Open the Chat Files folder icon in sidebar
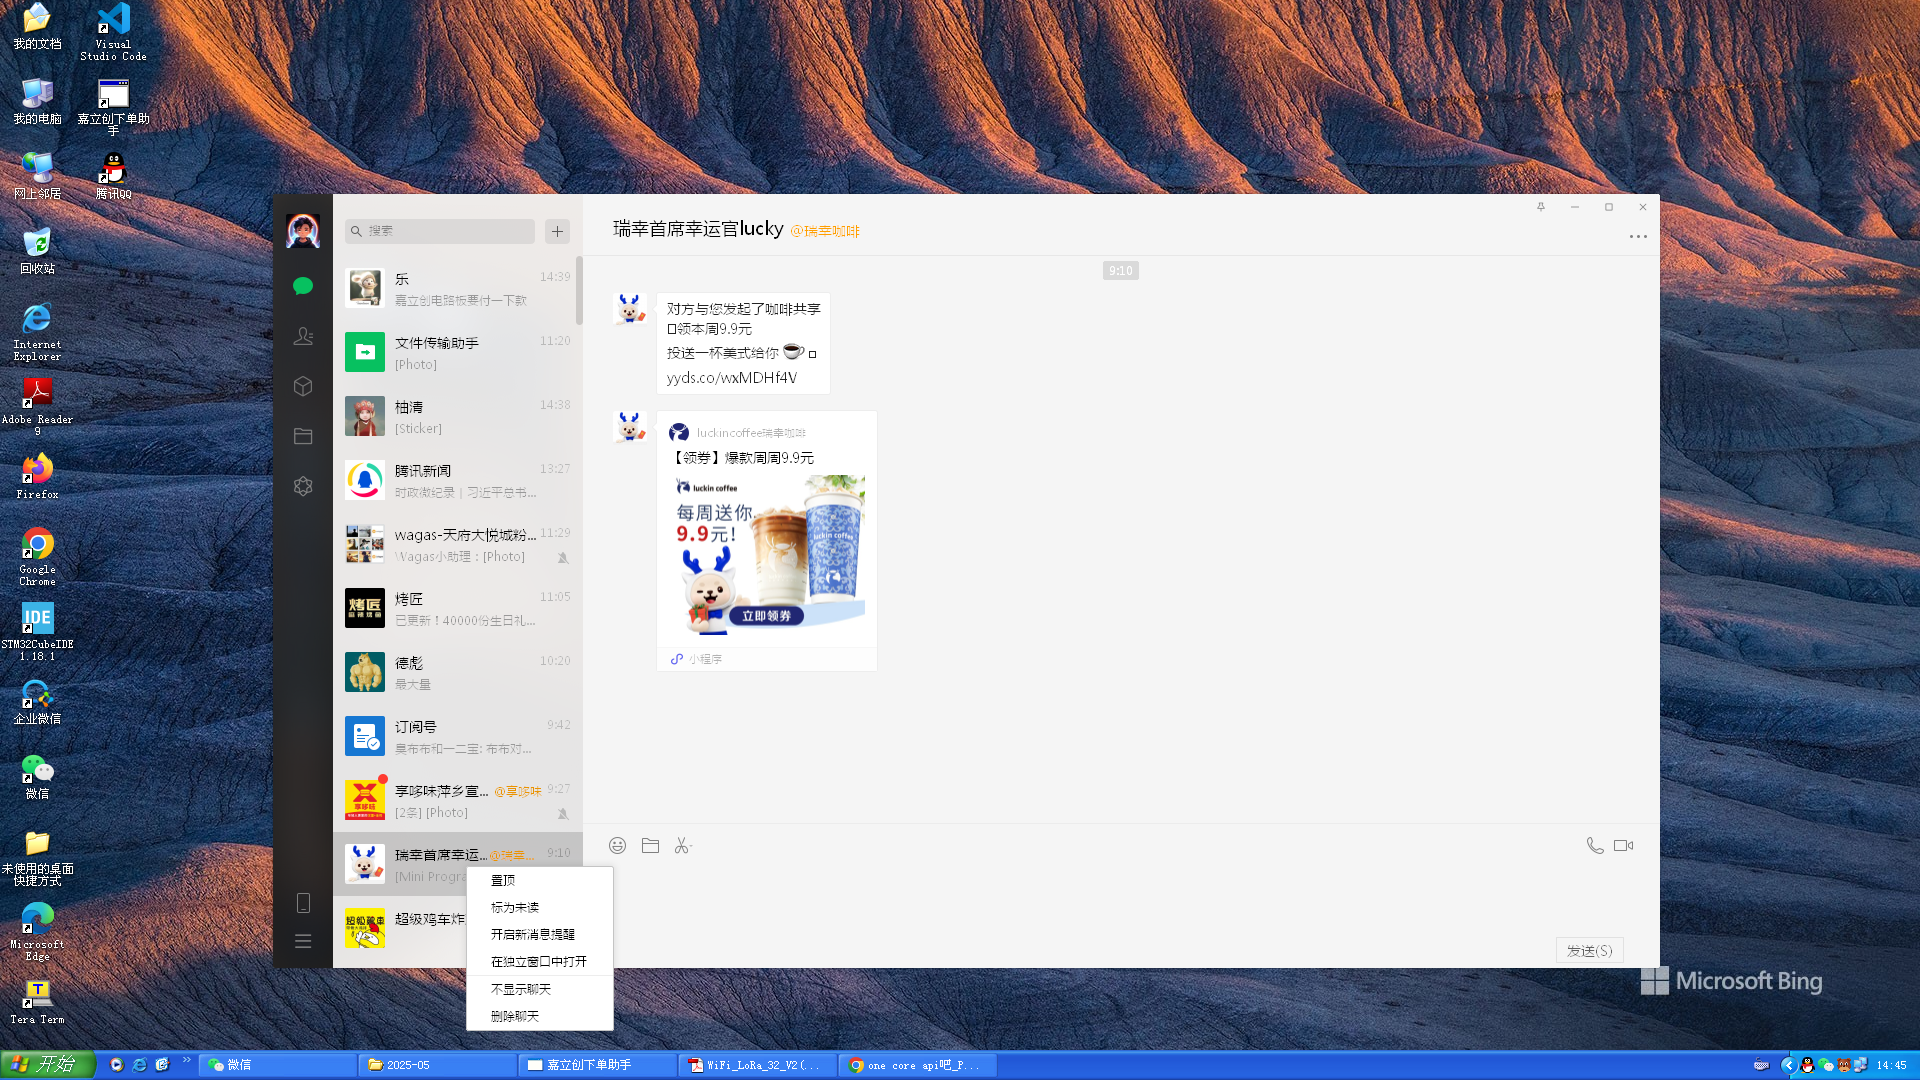This screenshot has width=1920, height=1080. 303,436
